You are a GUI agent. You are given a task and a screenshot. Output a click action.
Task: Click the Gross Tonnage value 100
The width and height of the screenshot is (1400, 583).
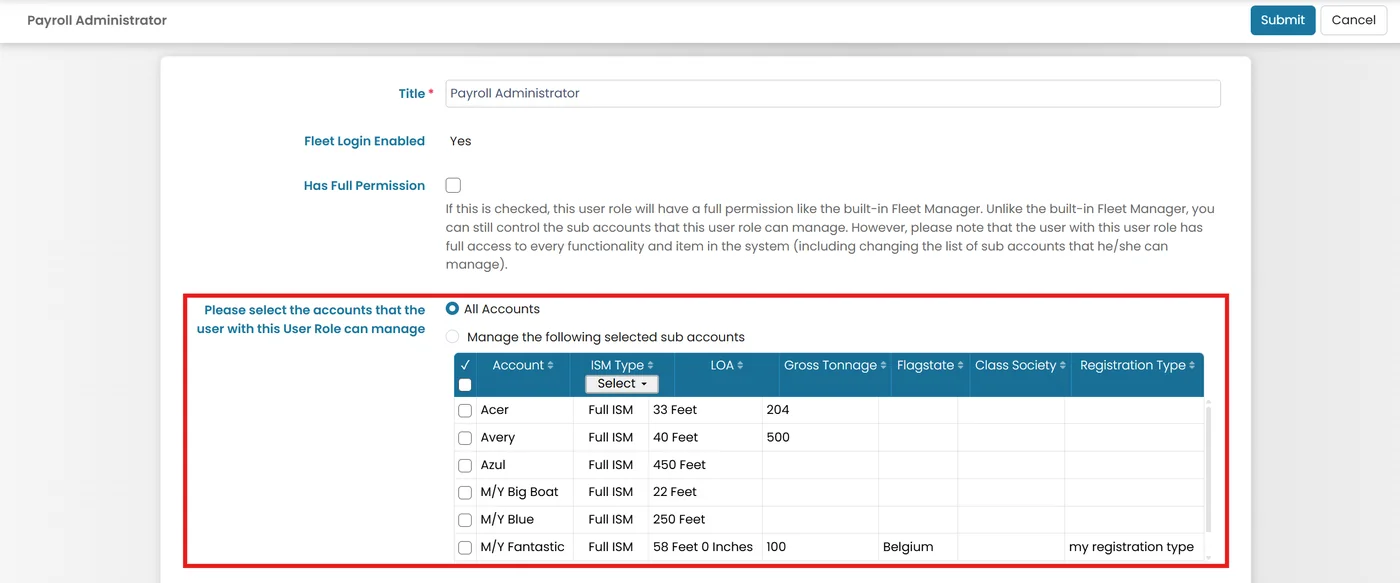[x=777, y=547]
